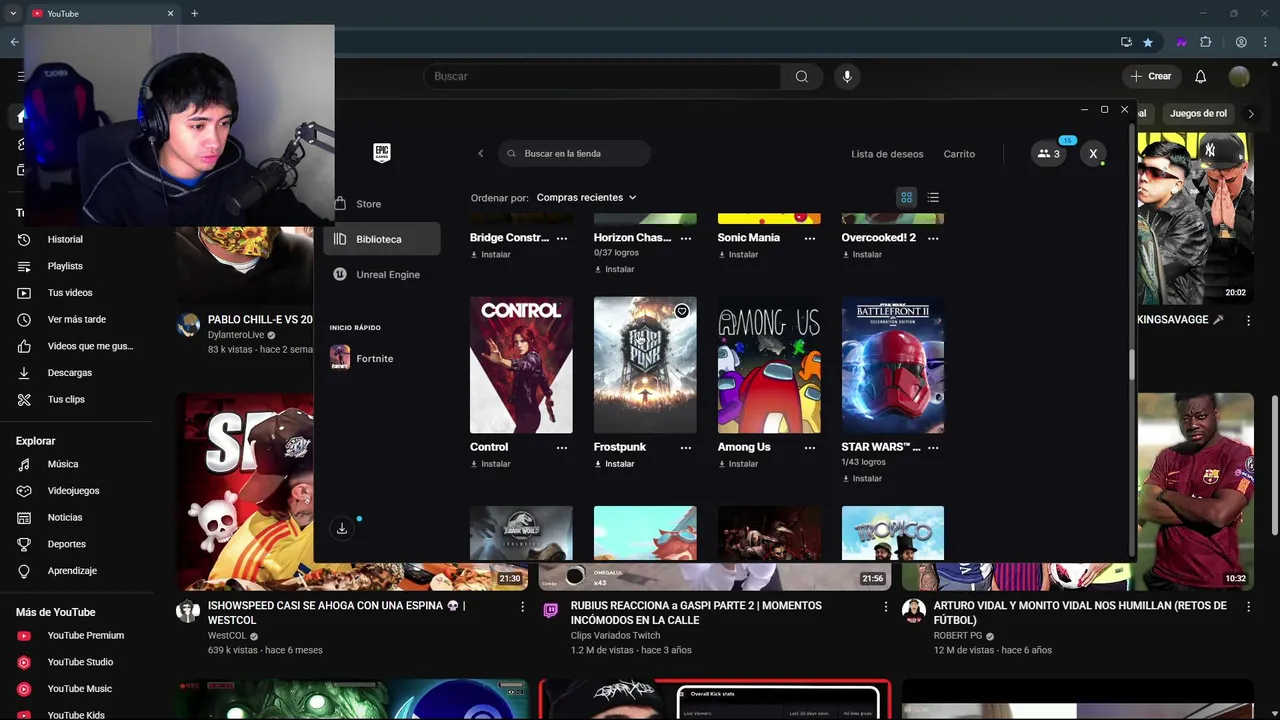Install Frostpunk game
1280x720 pixels.
point(614,464)
